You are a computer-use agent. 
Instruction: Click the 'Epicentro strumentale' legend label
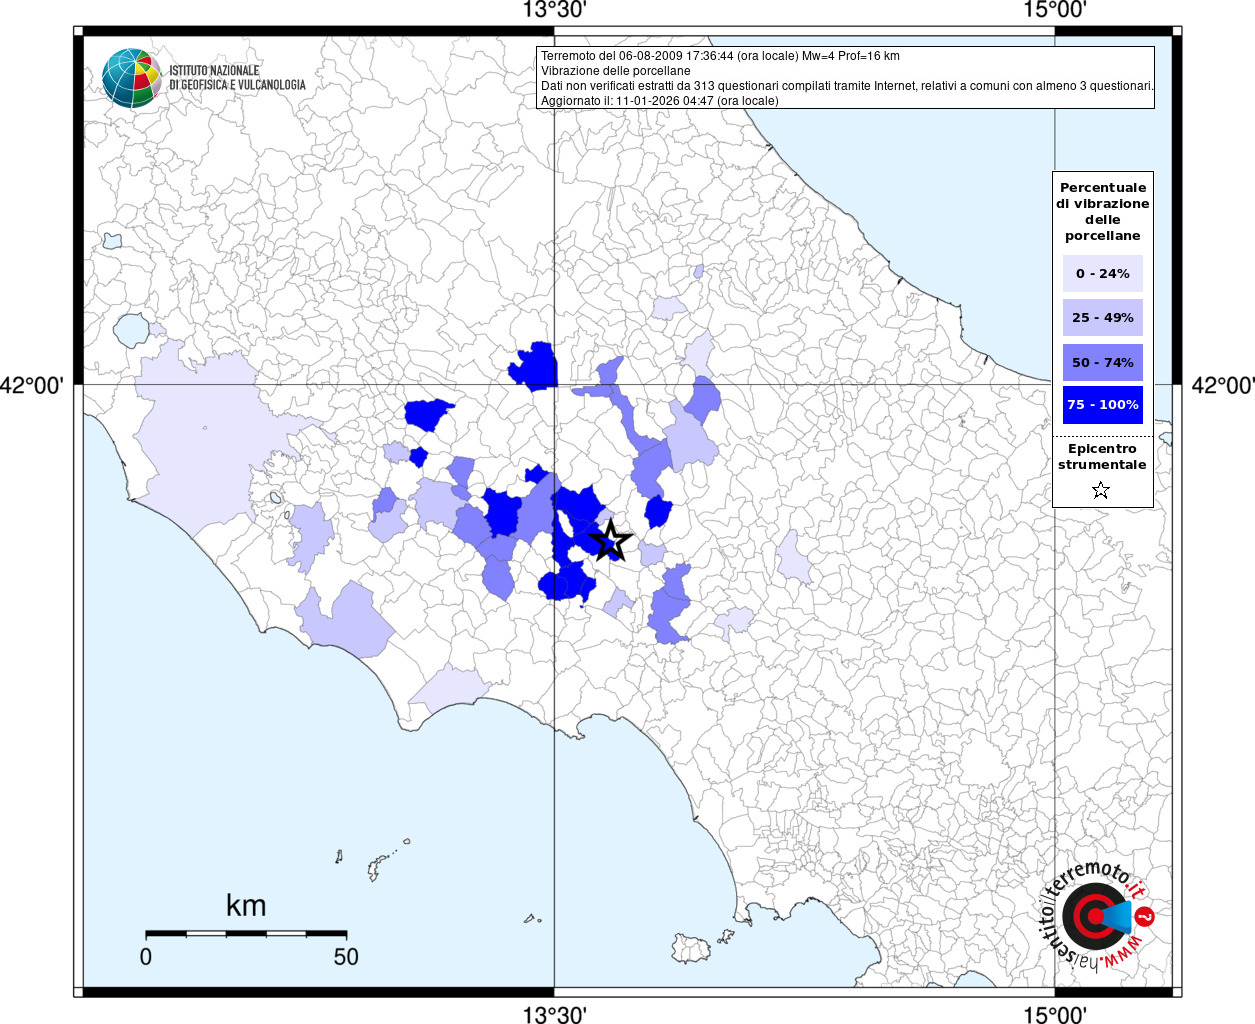[x=1102, y=456]
